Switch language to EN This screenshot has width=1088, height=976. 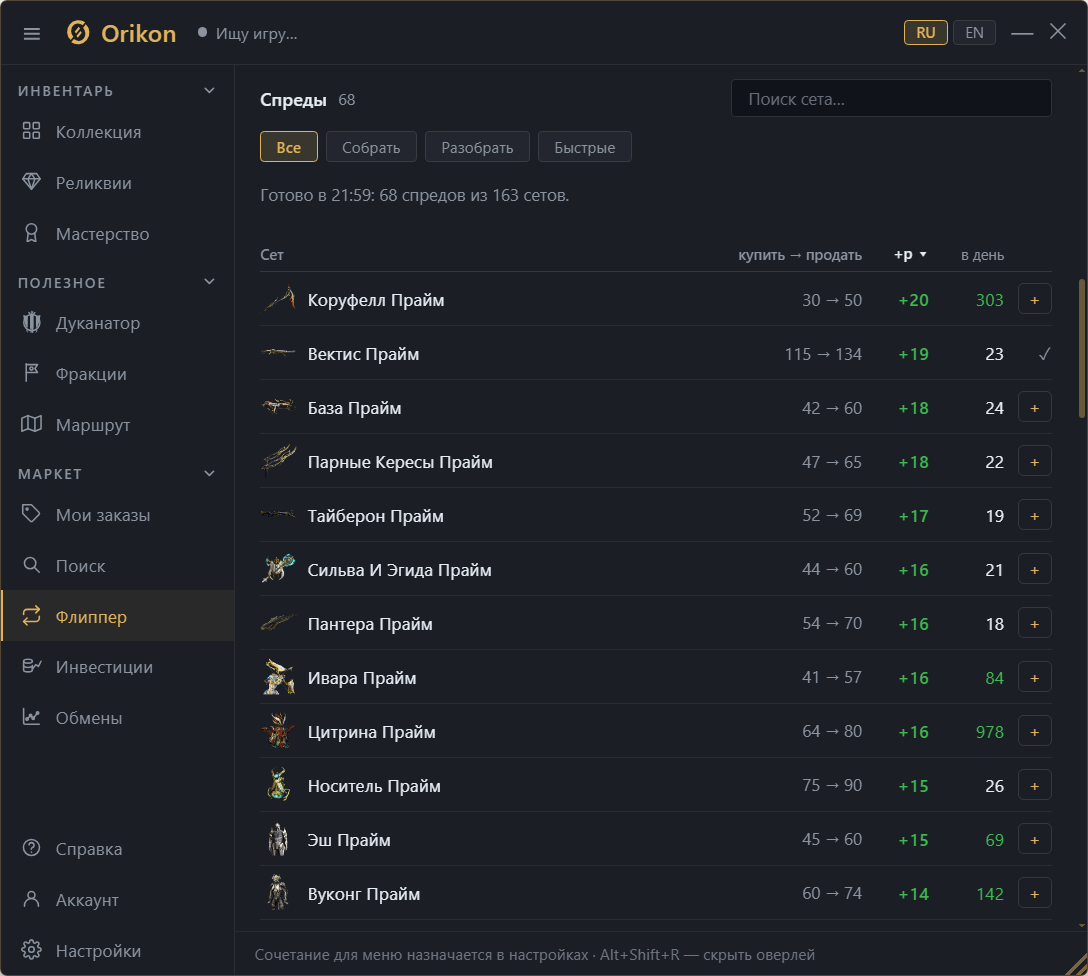point(974,33)
